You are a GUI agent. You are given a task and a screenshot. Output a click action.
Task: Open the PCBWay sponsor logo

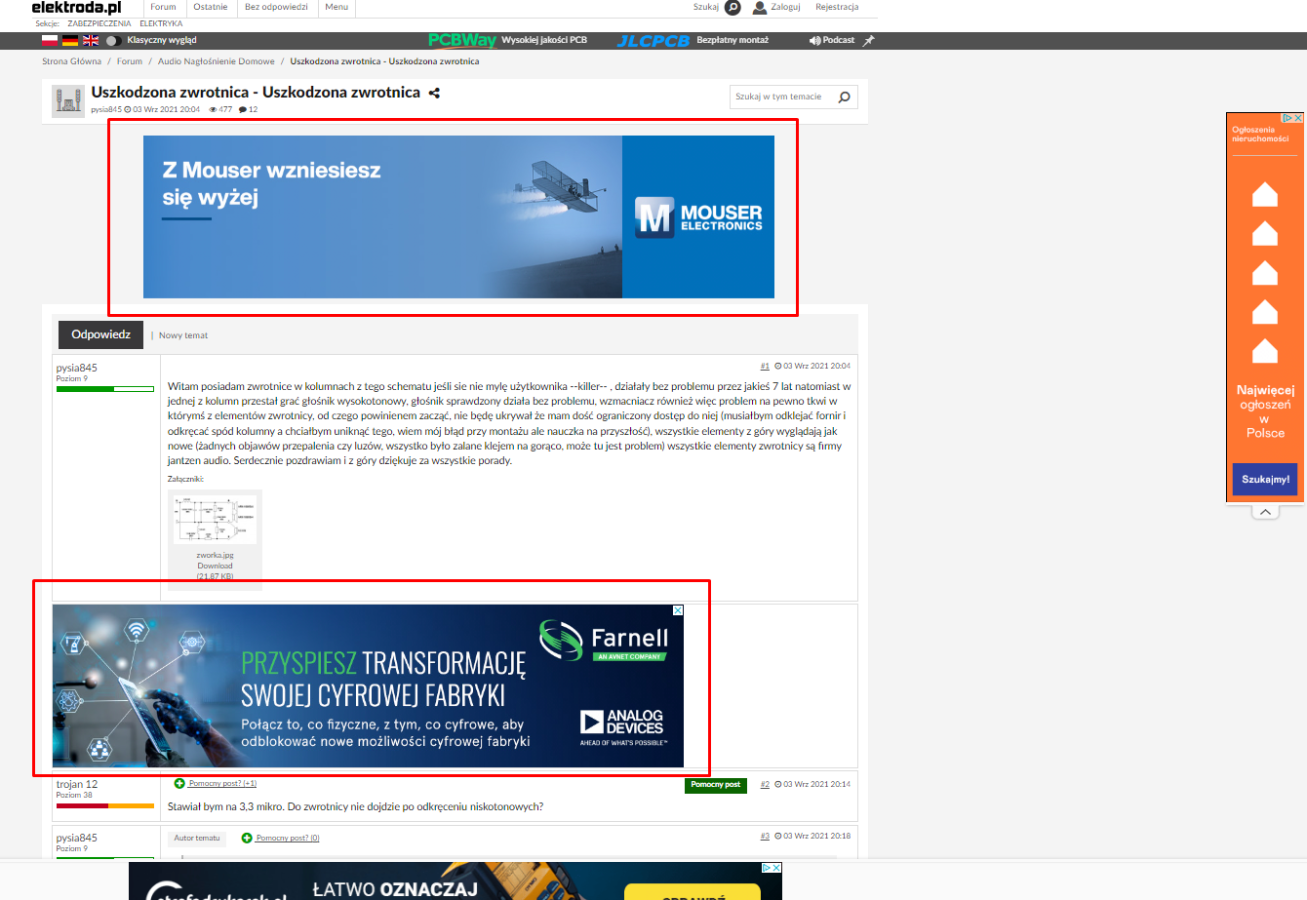[x=462, y=40]
